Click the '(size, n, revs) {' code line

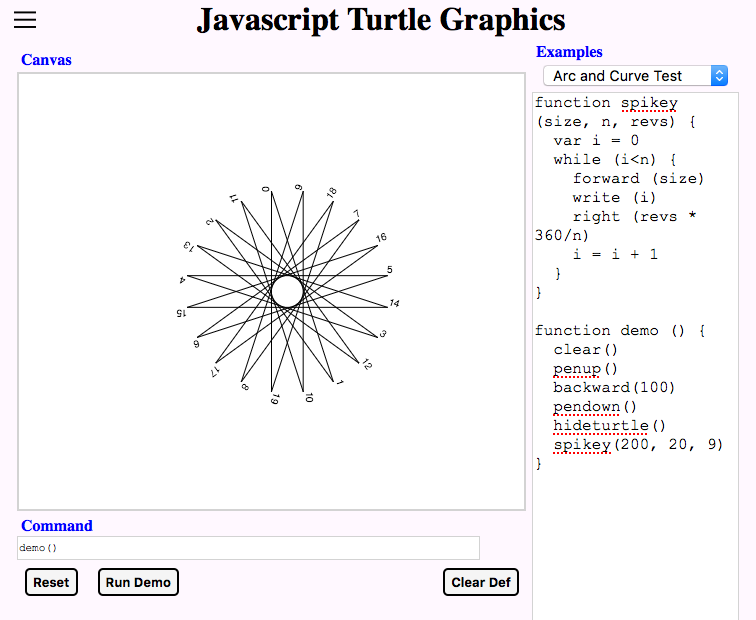click(x=616, y=121)
